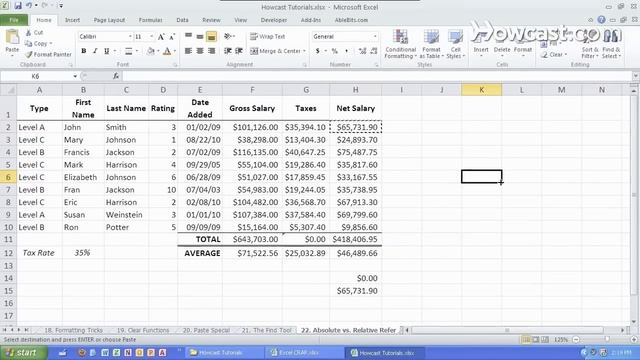This screenshot has height=360, width=640.
Task: Click the Format Painter tool
Action: click(48, 54)
